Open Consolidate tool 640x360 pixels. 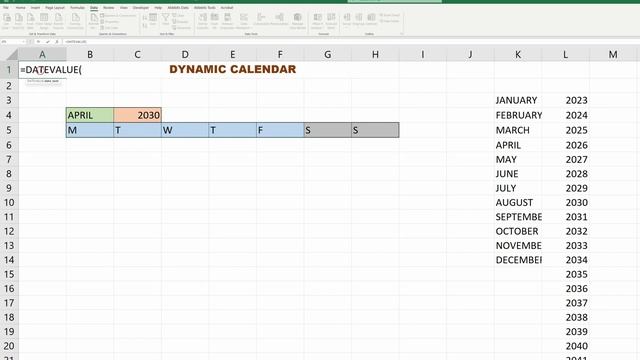tap(261, 20)
